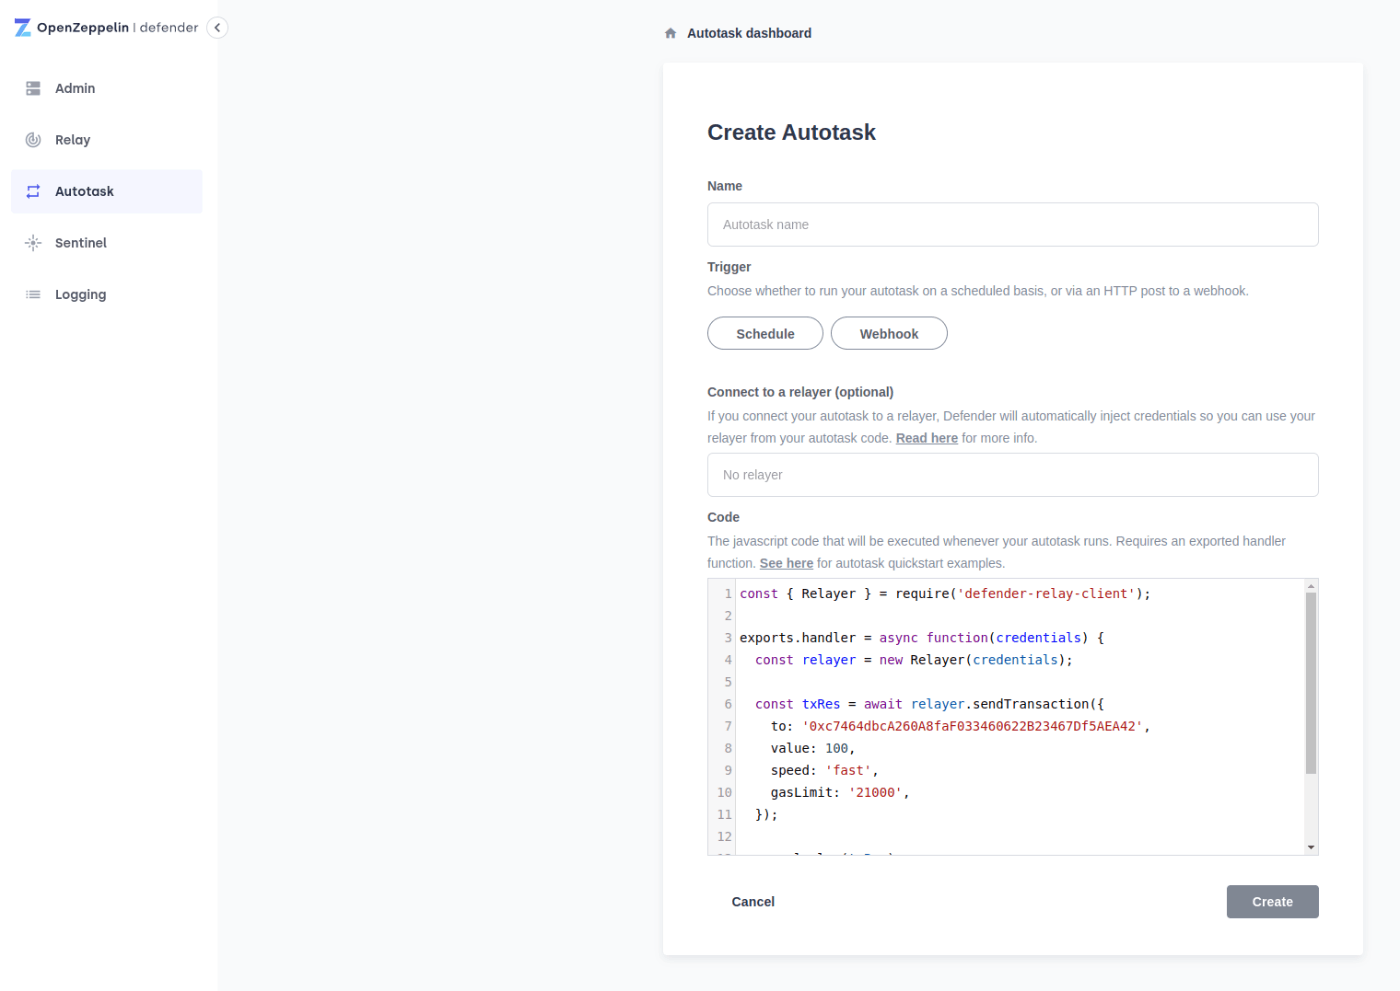Select the Webhook trigger option
1400x991 pixels.
pos(889,334)
